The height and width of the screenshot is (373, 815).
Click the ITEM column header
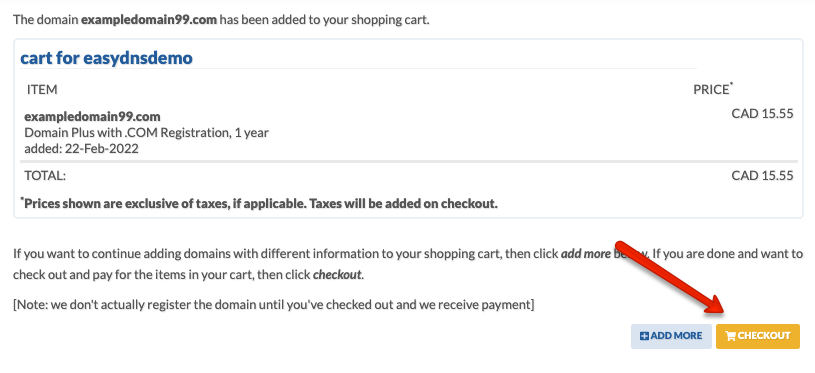(x=42, y=89)
